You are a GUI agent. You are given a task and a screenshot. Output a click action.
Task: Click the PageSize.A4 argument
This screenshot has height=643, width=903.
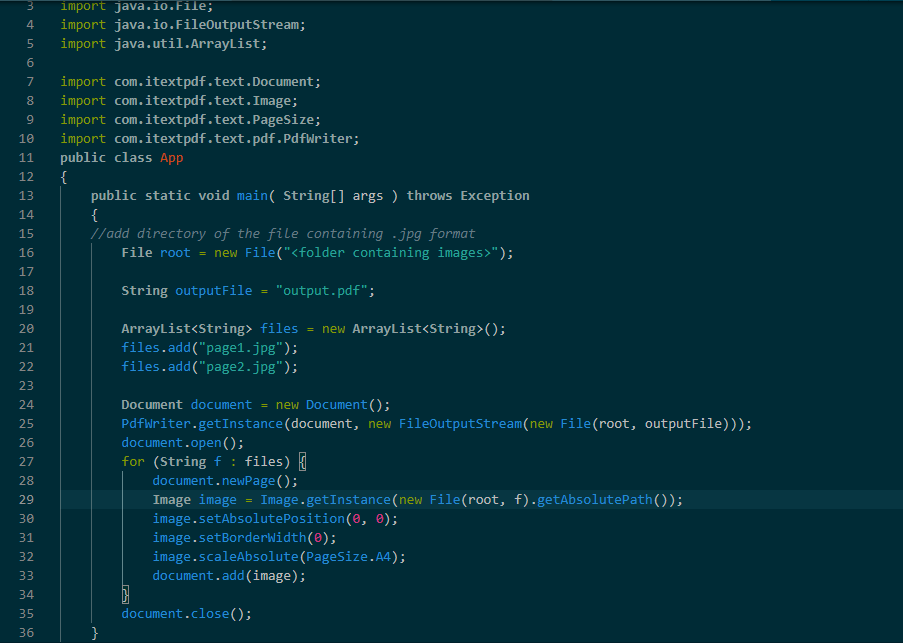point(348,557)
